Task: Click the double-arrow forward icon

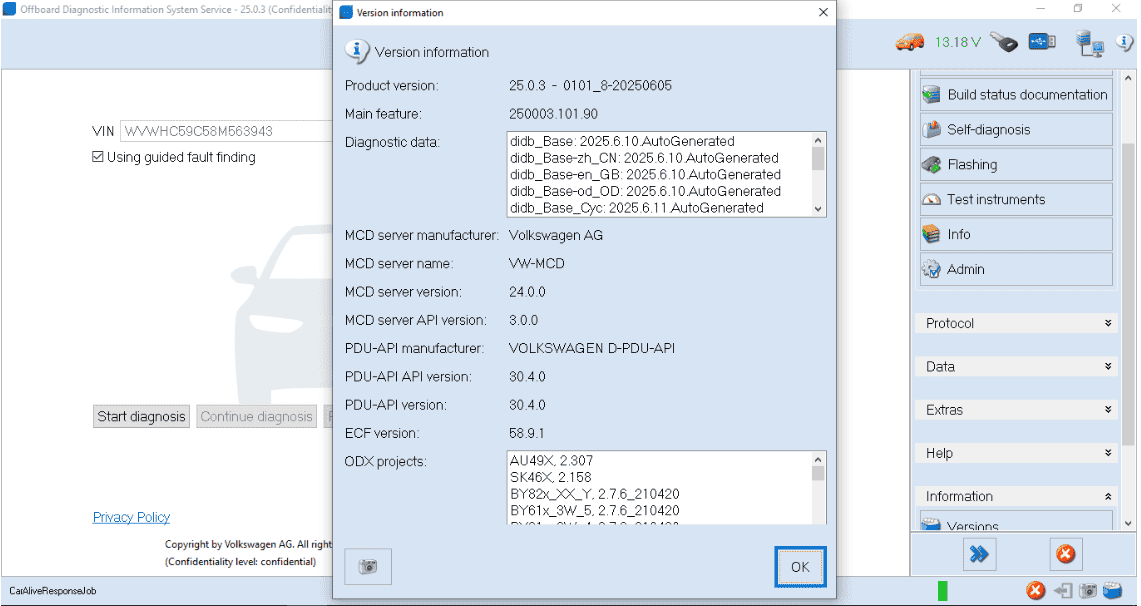Action: pyautogui.click(x=979, y=553)
